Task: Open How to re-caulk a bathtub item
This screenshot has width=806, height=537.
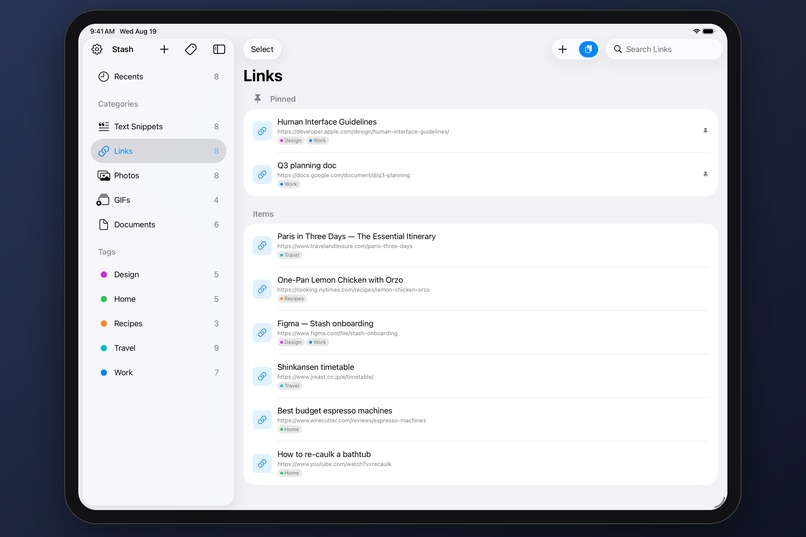Action: coord(480,464)
